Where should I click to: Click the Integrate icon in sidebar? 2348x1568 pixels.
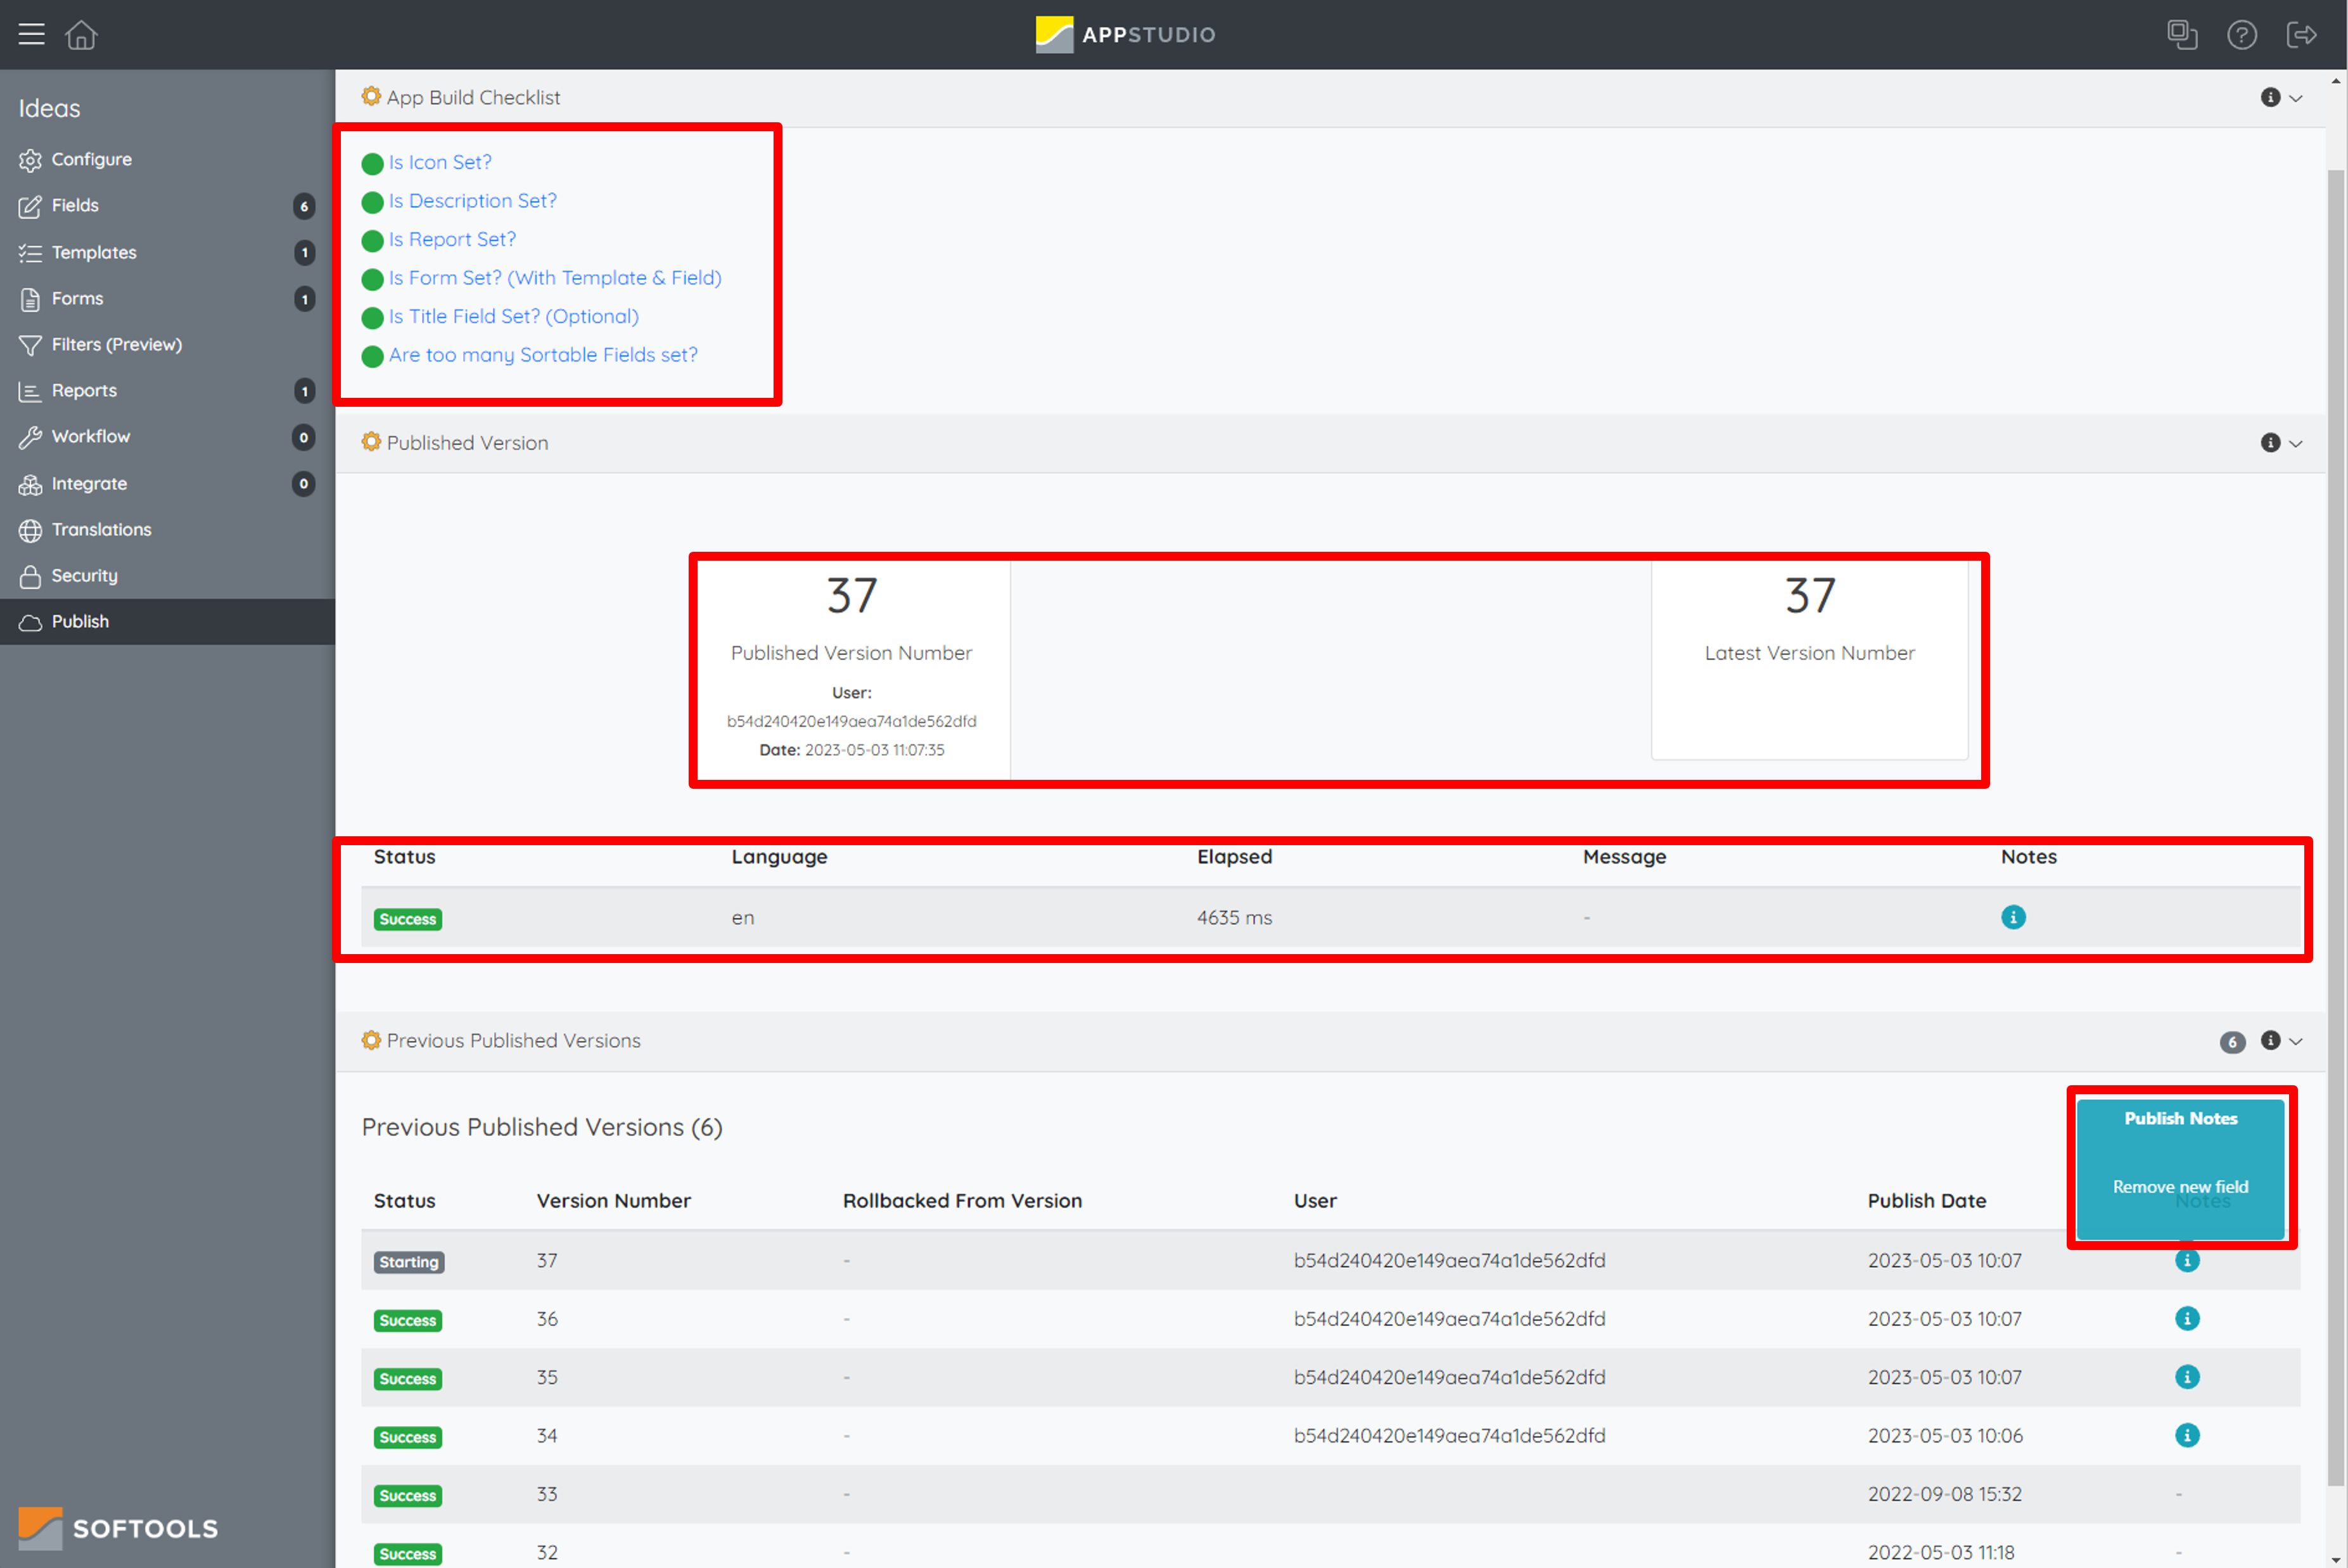(31, 484)
